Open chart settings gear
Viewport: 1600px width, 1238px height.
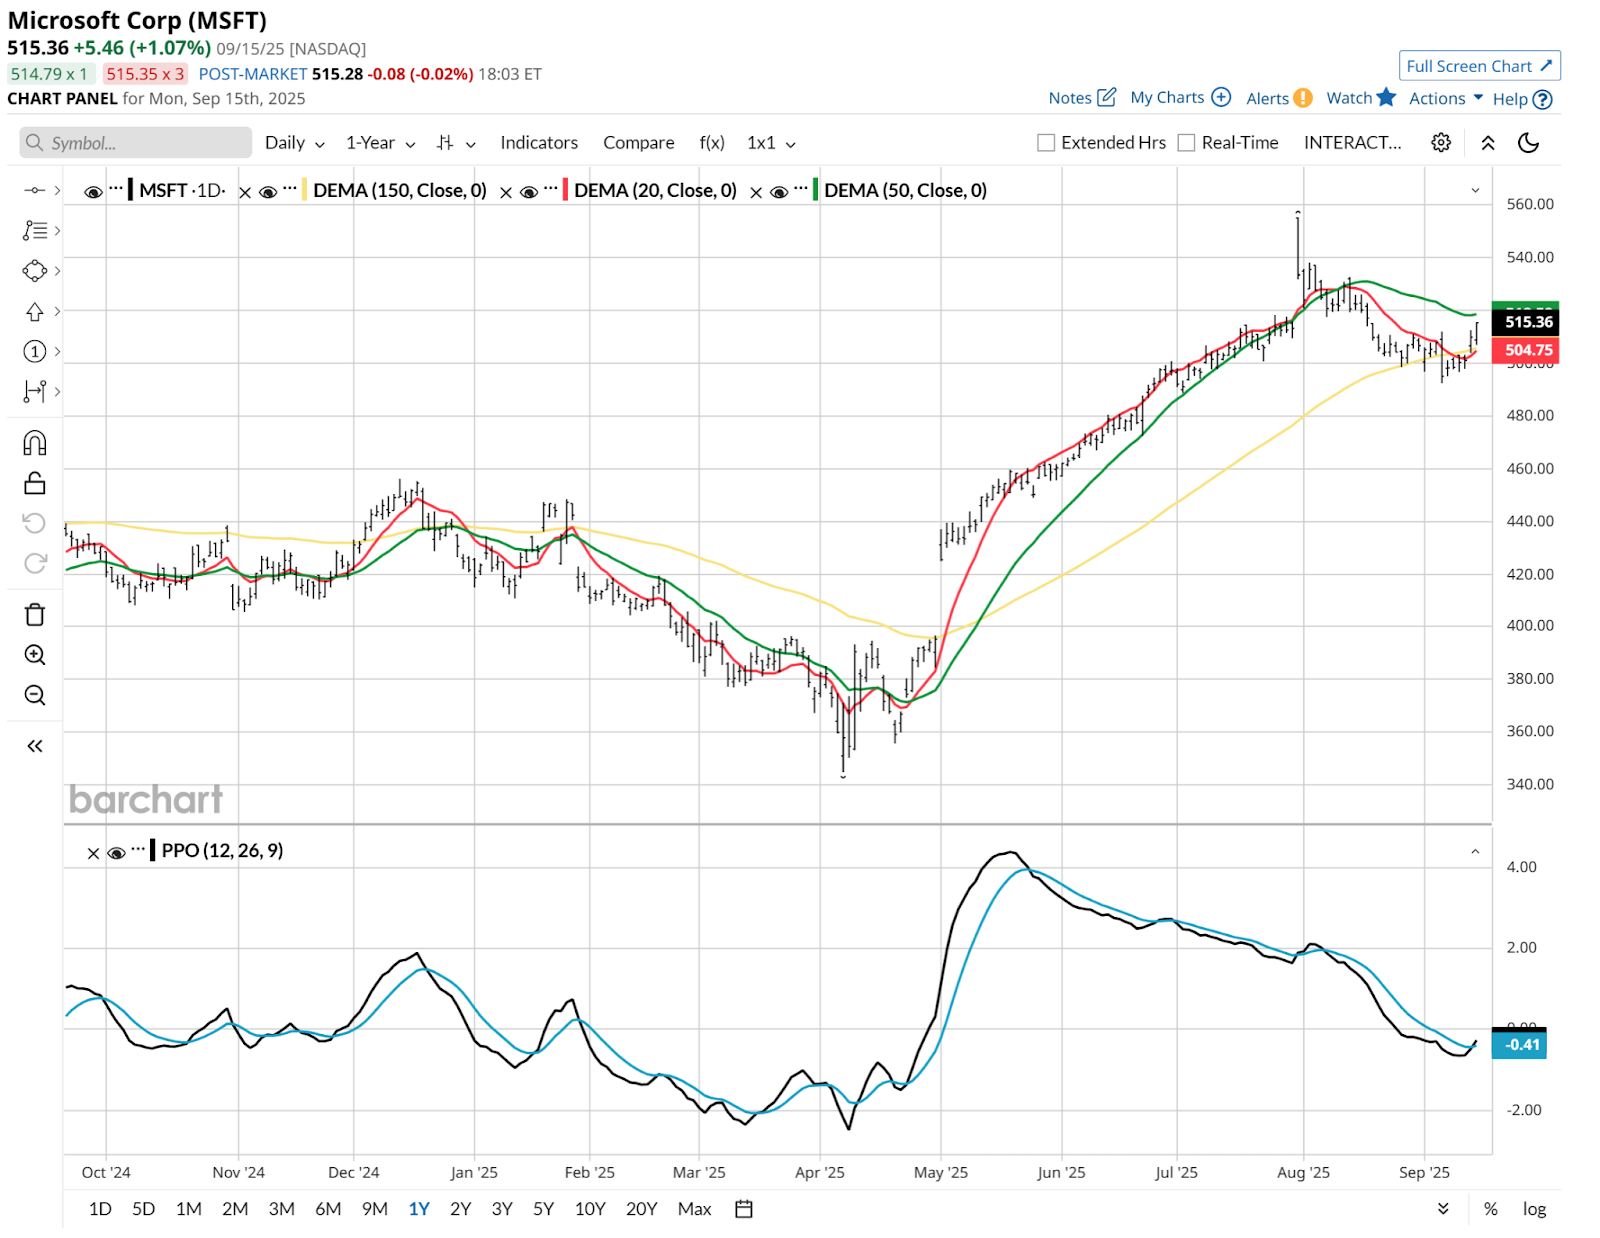tap(1441, 142)
